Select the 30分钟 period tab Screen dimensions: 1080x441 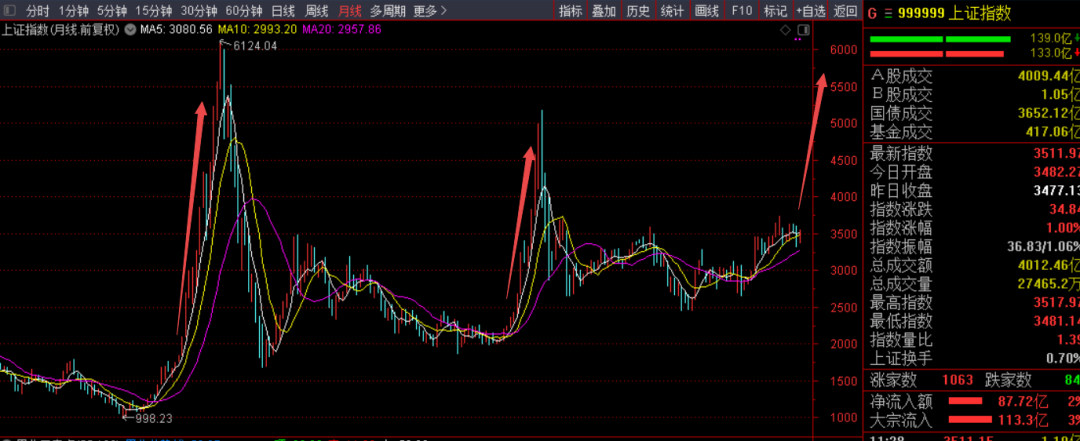point(199,11)
